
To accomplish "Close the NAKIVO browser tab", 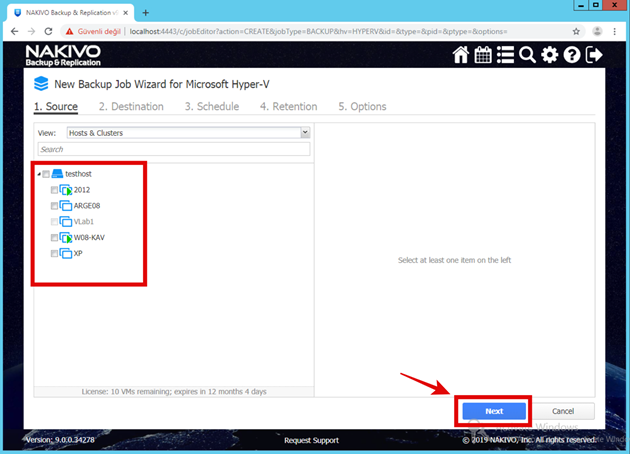I will [x=126, y=13].
